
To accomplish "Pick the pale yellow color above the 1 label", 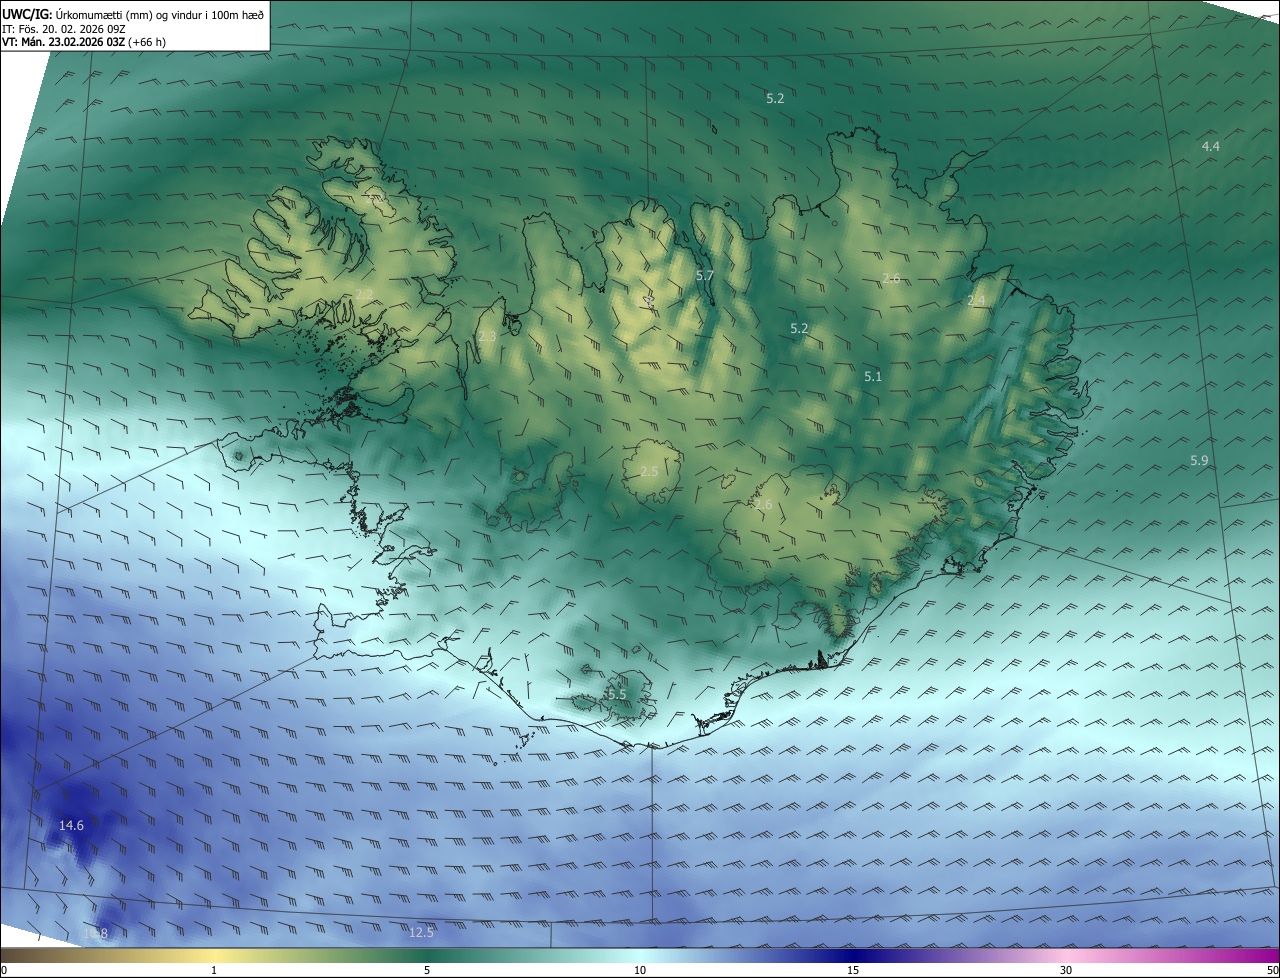I will click(x=214, y=955).
